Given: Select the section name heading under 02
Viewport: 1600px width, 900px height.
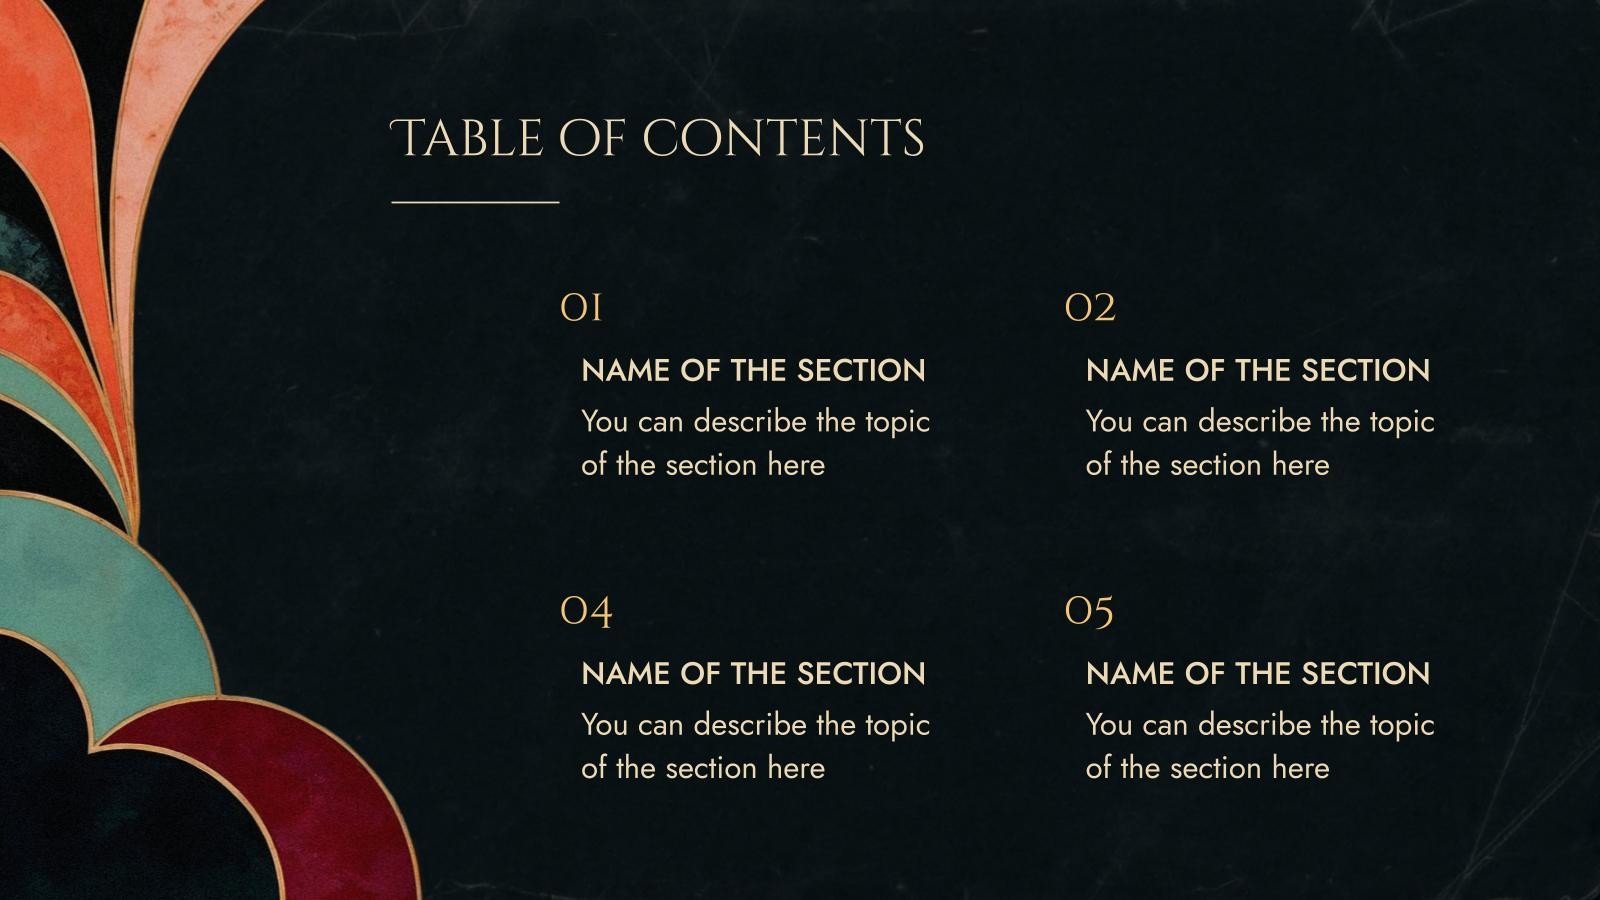Looking at the screenshot, I should 1257,370.
